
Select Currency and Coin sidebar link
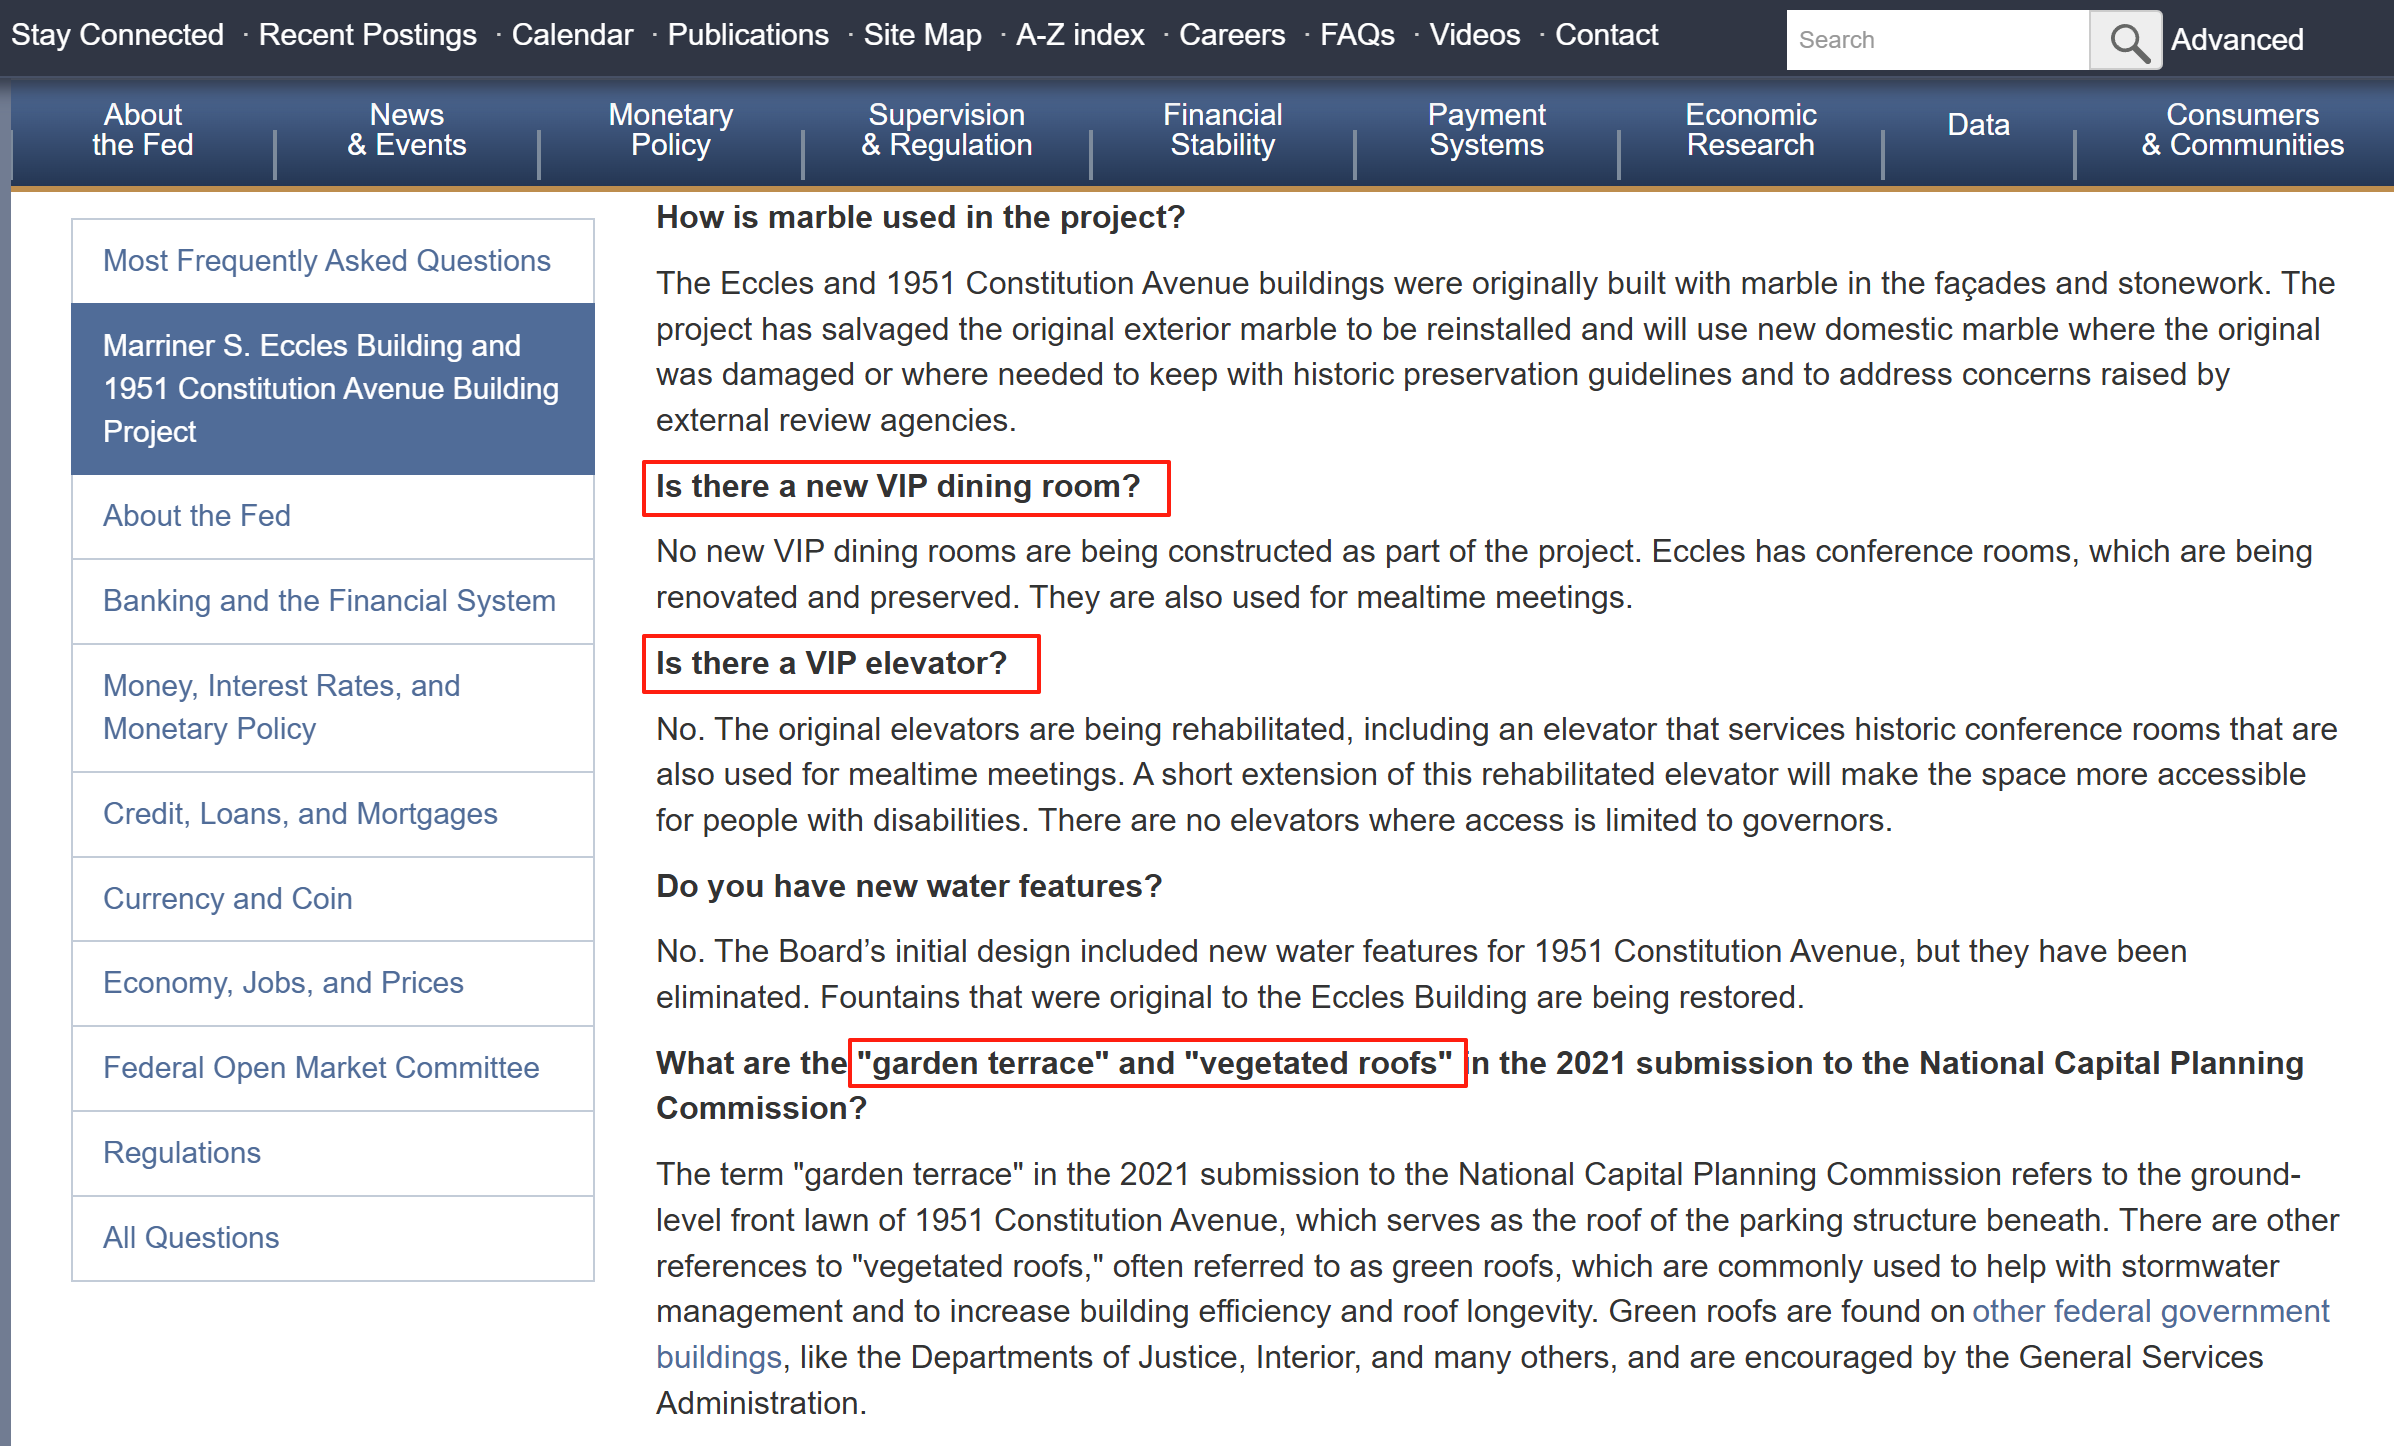[228, 899]
